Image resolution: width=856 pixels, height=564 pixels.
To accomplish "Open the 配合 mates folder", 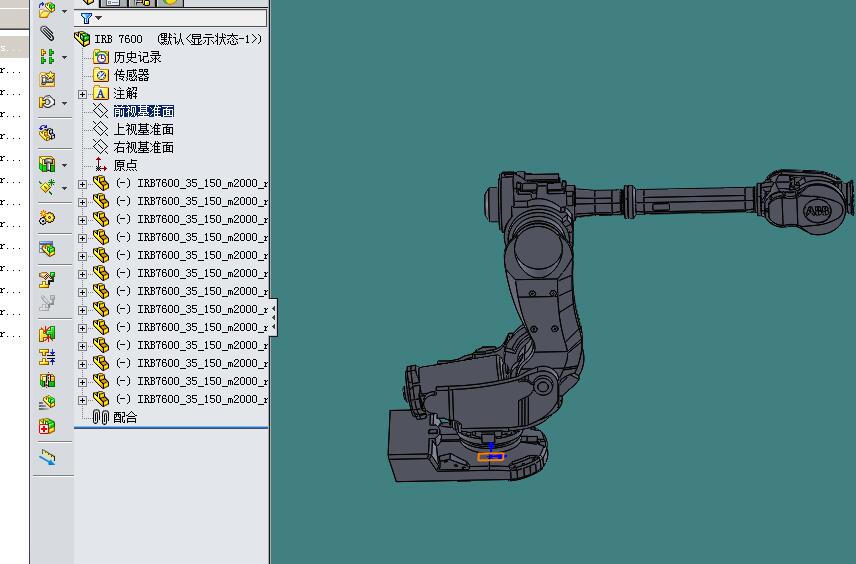I will [125, 417].
